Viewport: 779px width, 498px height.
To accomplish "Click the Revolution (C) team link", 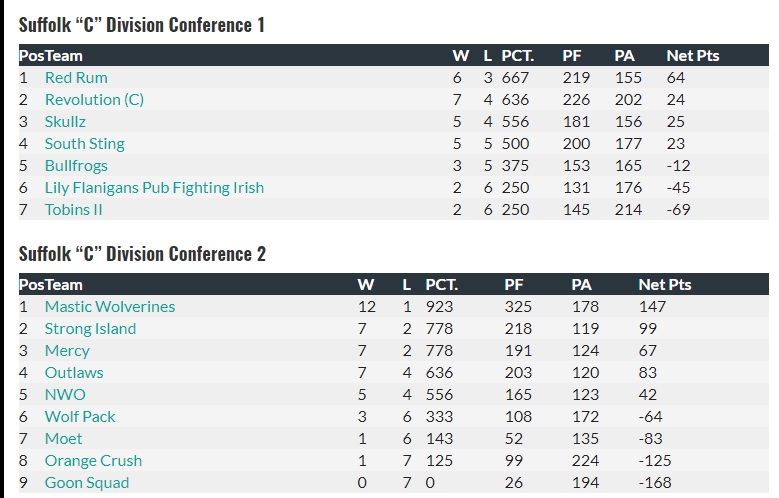I will [94, 100].
